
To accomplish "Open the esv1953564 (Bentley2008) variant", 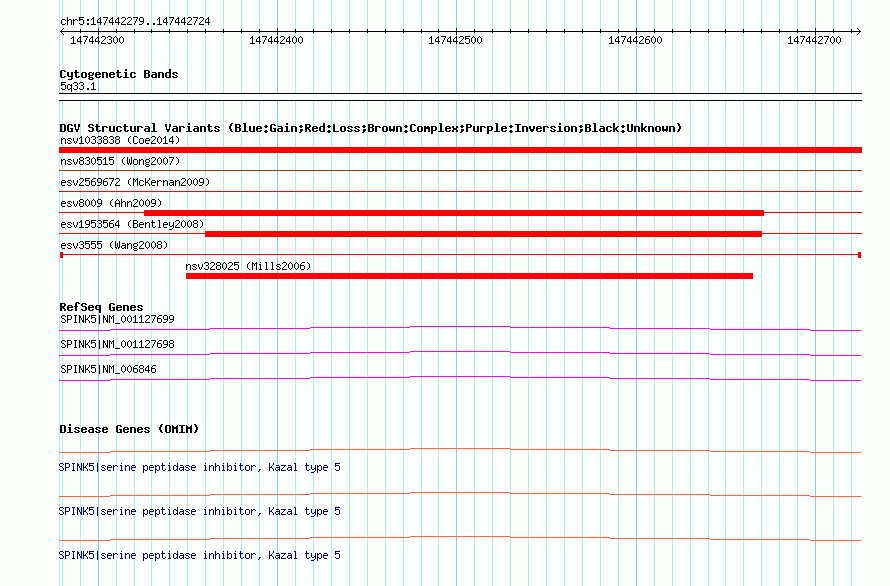I will pos(132,224).
